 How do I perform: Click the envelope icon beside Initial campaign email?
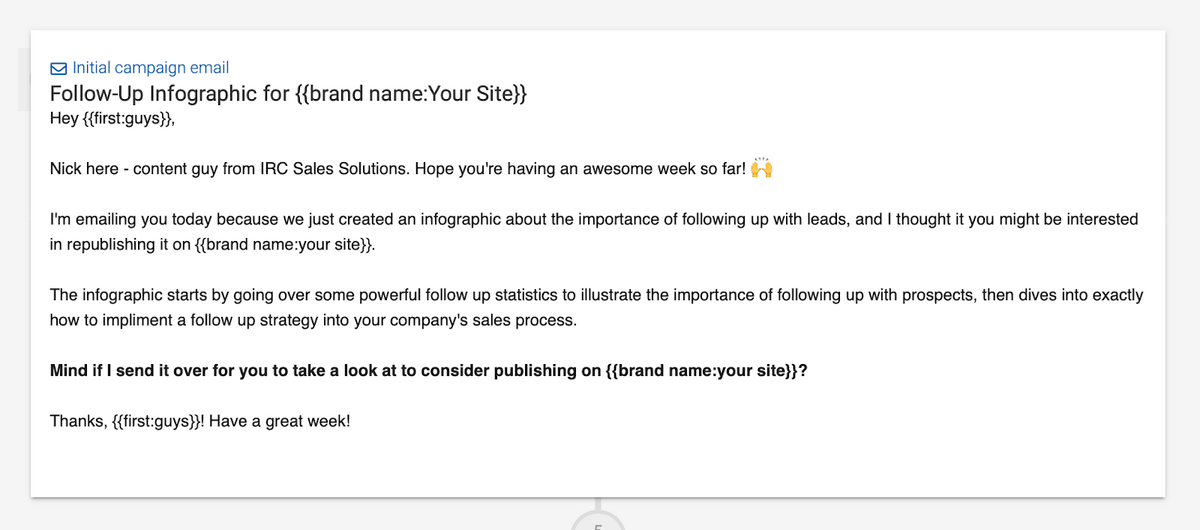(59, 69)
